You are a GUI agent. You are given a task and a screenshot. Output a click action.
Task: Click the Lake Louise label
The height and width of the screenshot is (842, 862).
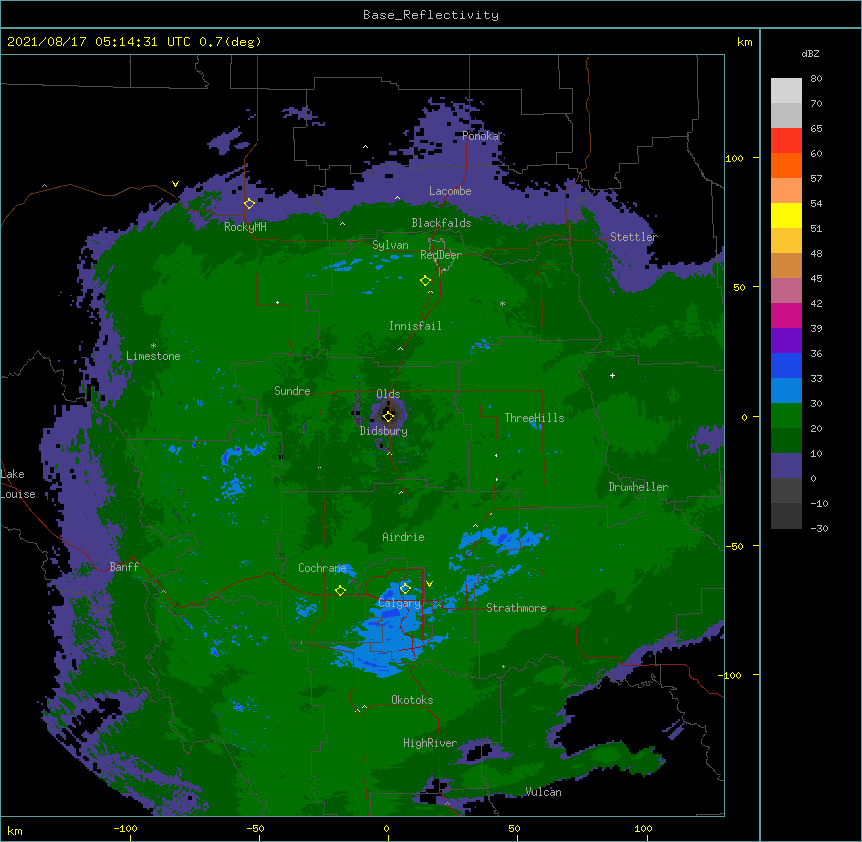18,484
